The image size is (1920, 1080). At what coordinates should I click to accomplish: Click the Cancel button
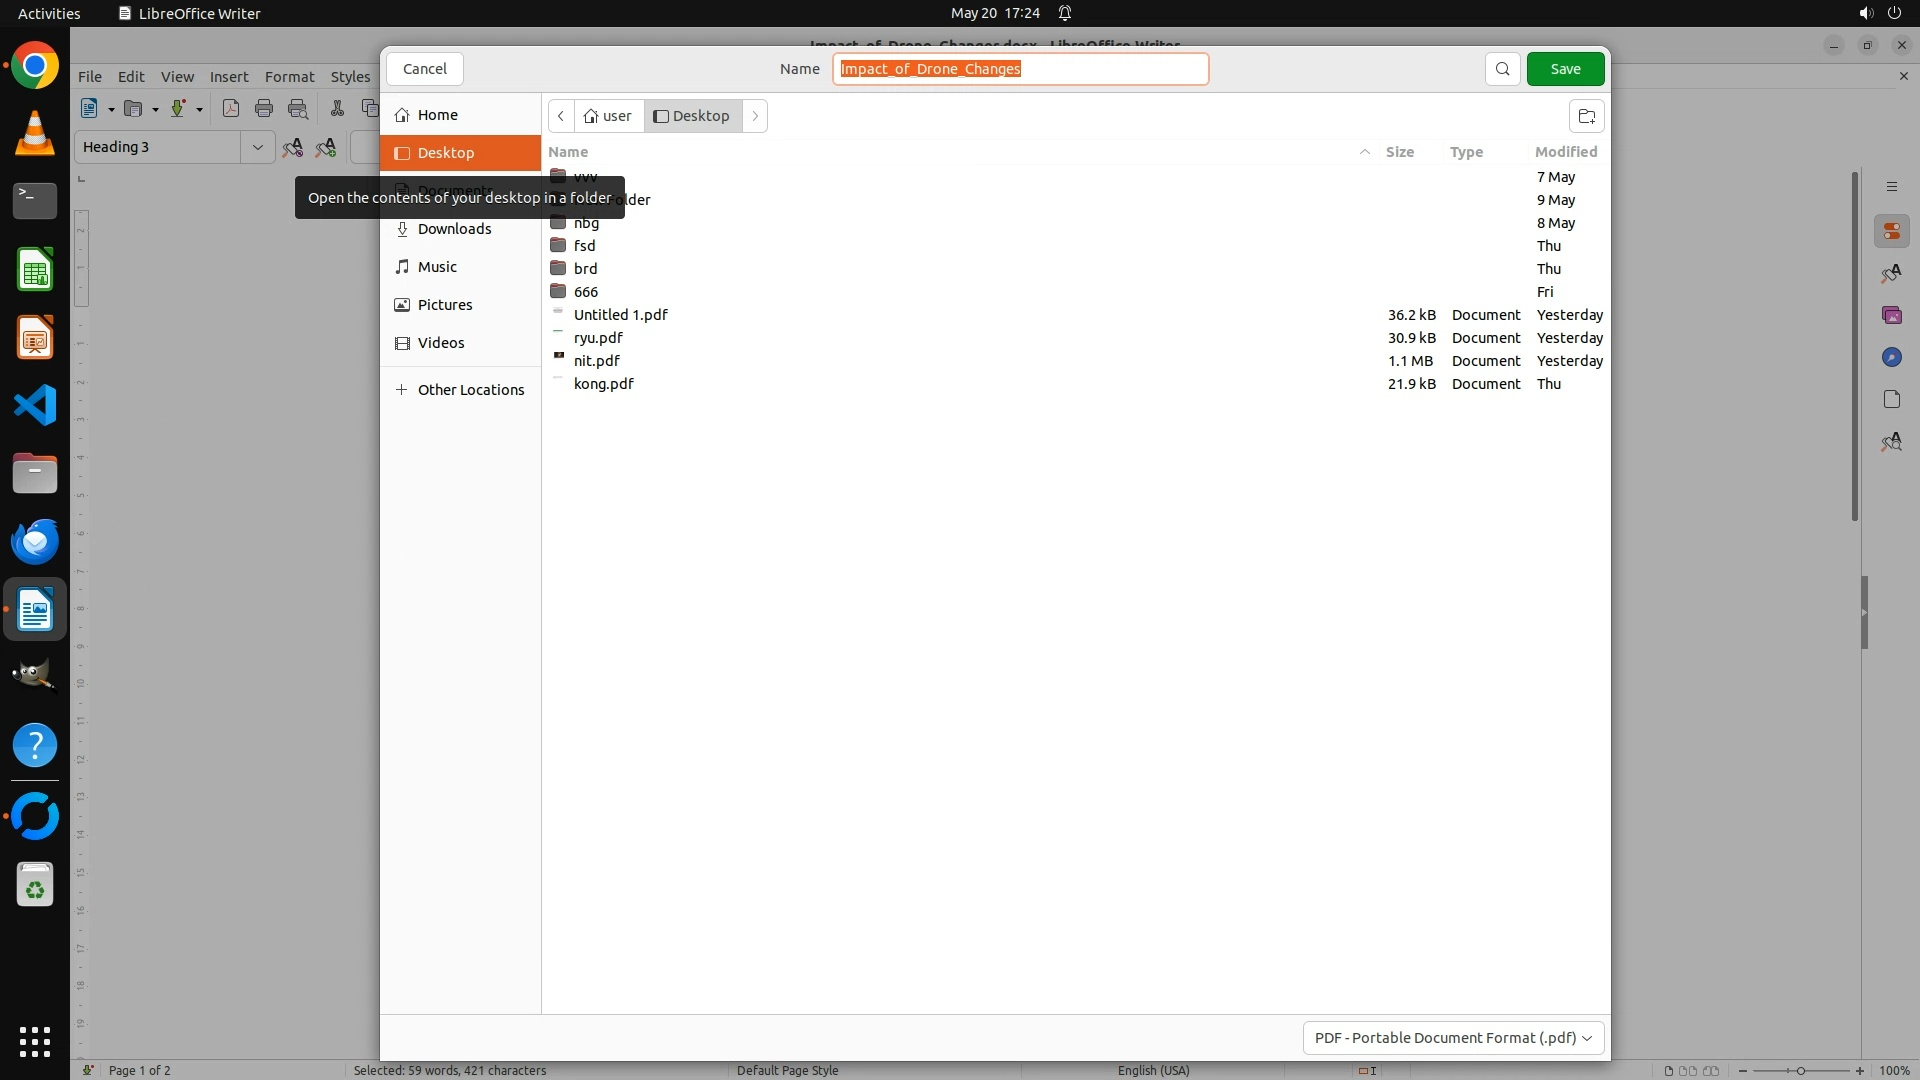point(424,69)
